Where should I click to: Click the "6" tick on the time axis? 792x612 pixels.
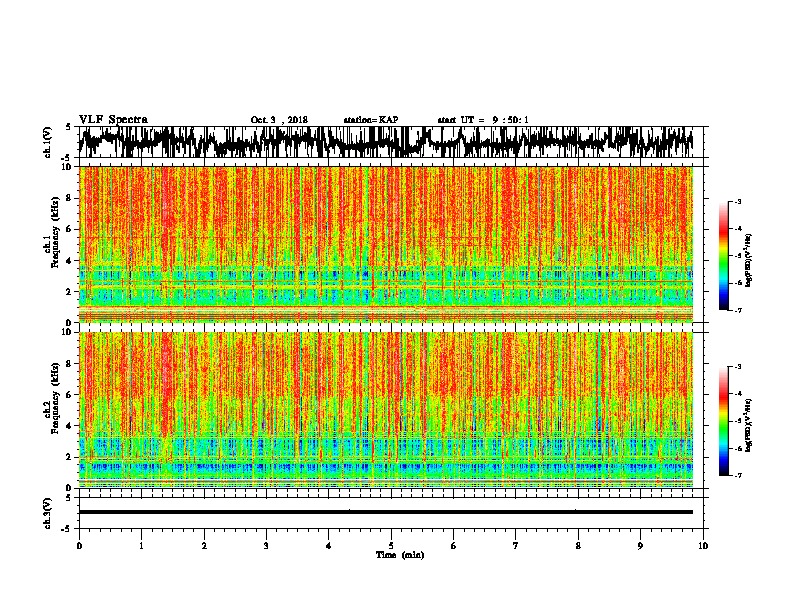click(454, 546)
